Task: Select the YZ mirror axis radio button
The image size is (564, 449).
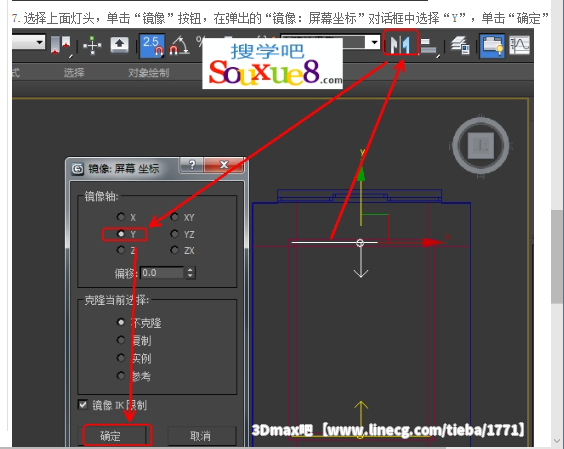Action: 174,234
